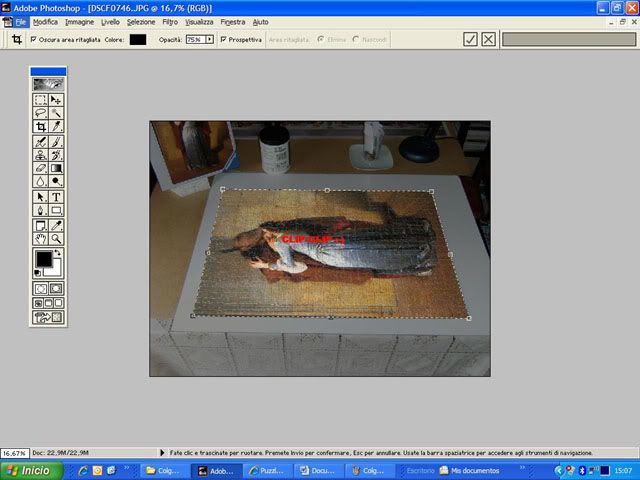The width and height of the screenshot is (640, 480).
Task: Switch to the 'Puzzl...' taskbar window
Action: (x=267, y=471)
